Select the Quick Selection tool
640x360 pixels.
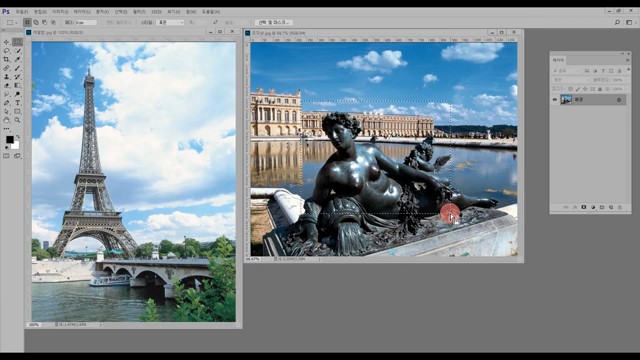tap(17, 51)
